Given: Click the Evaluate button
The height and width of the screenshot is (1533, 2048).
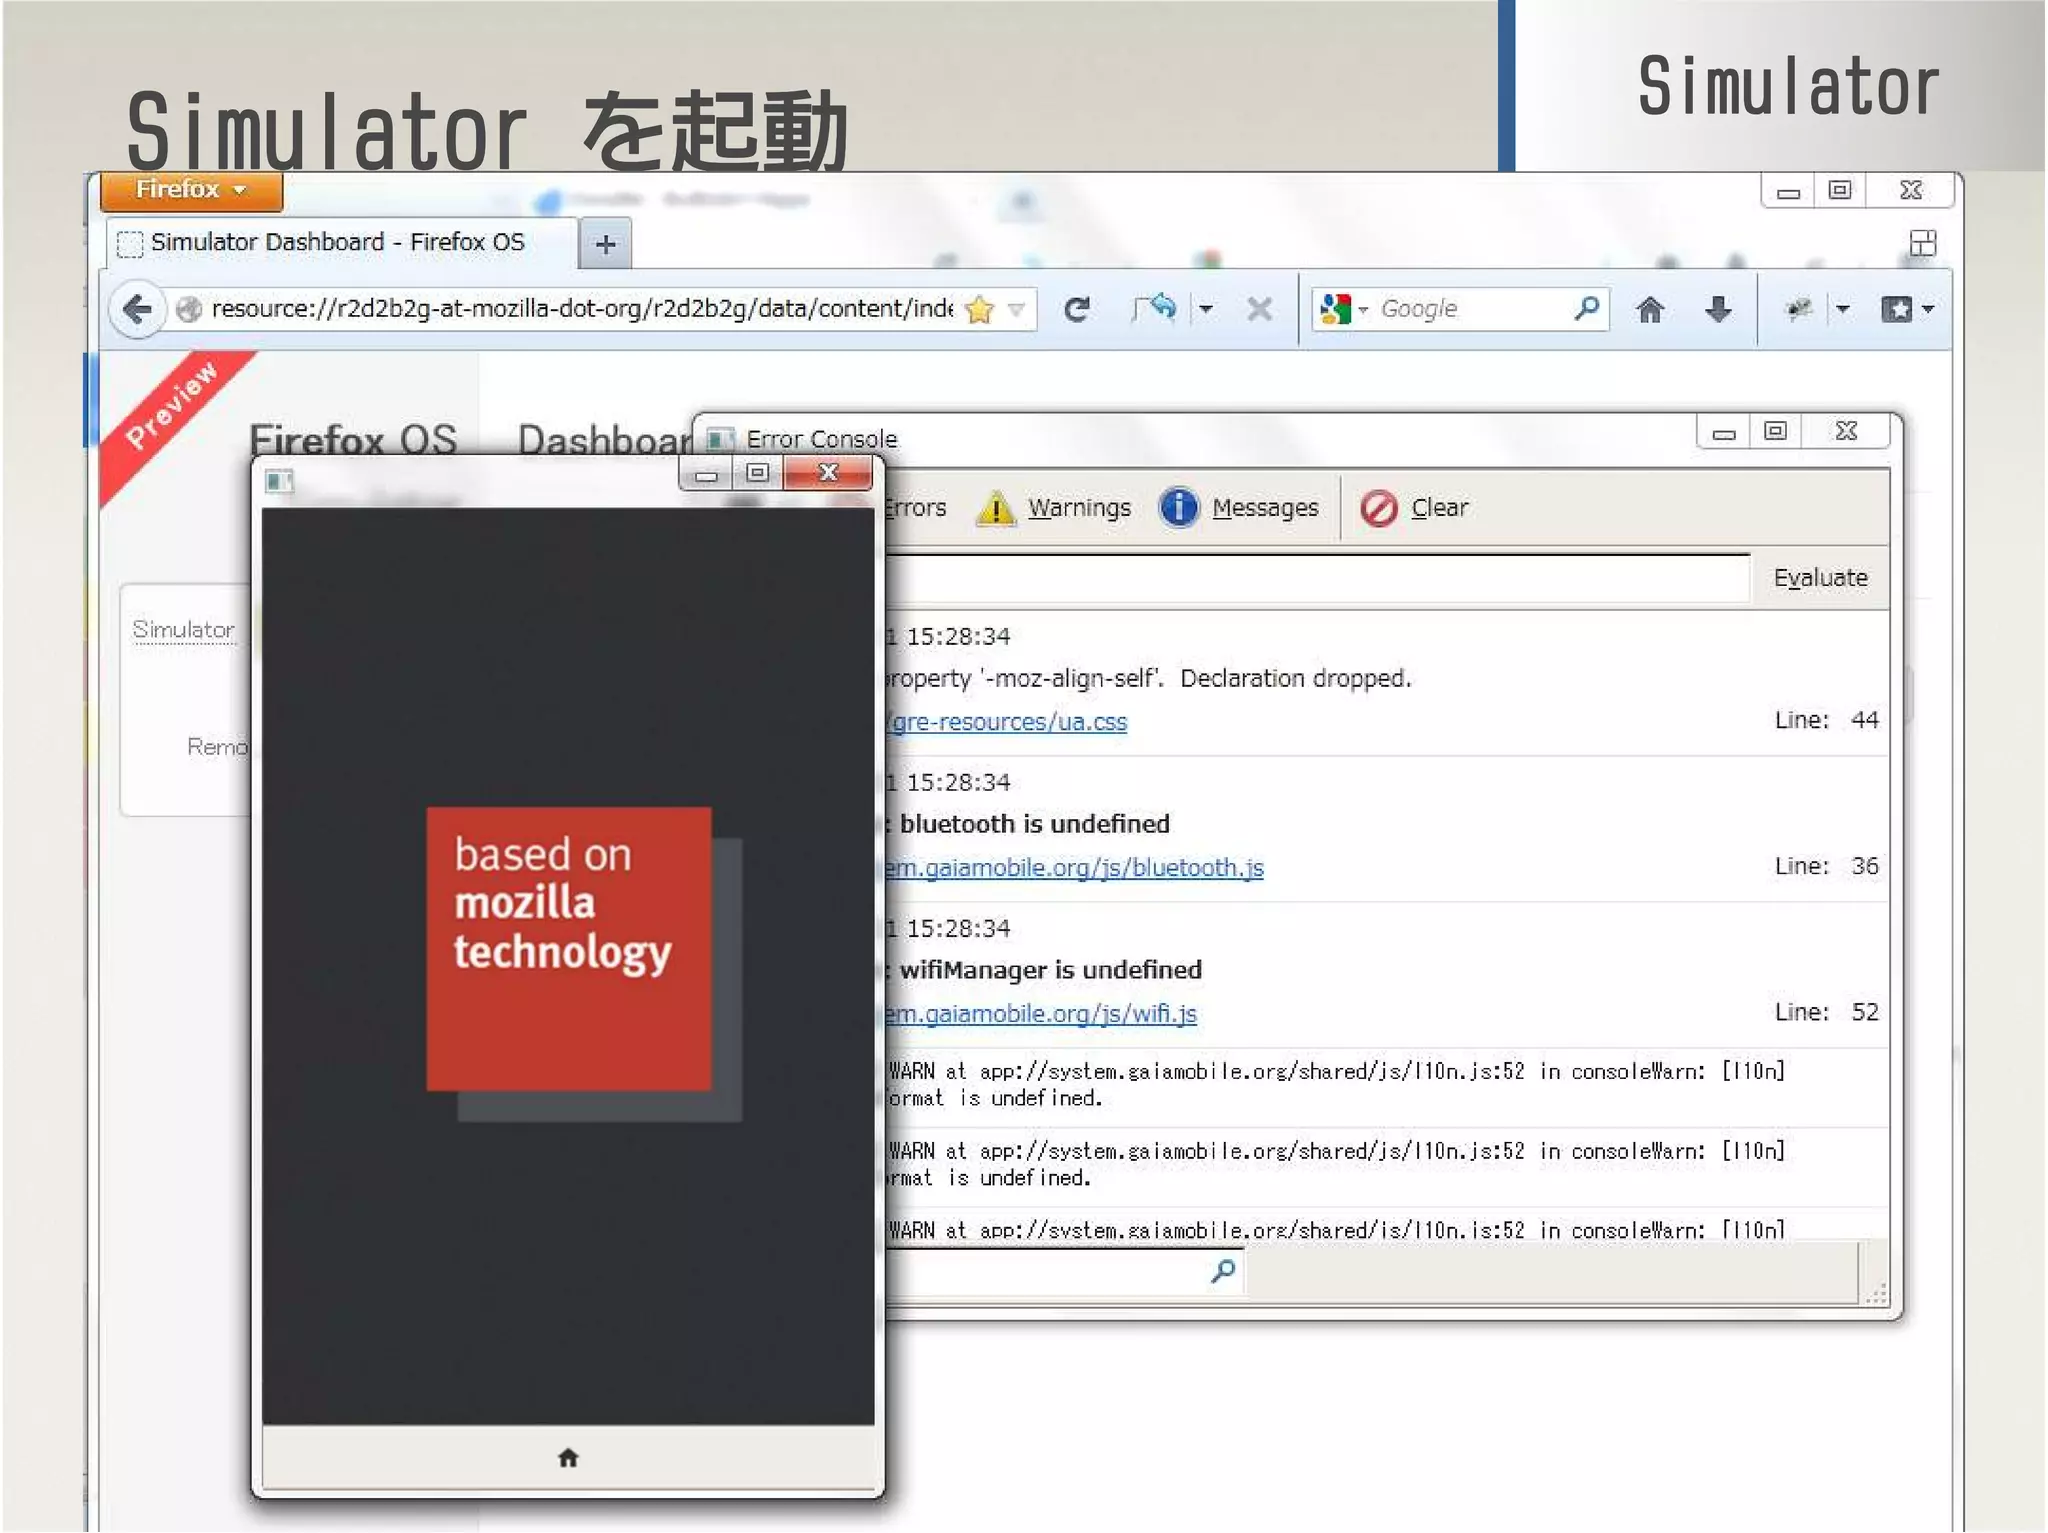Looking at the screenshot, I should 1820,578.
